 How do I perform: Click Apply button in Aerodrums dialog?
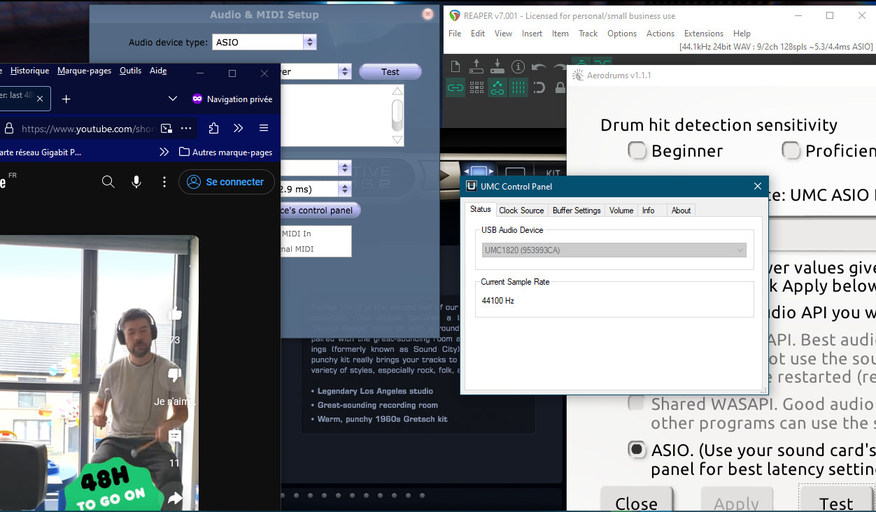pos(736,502)
